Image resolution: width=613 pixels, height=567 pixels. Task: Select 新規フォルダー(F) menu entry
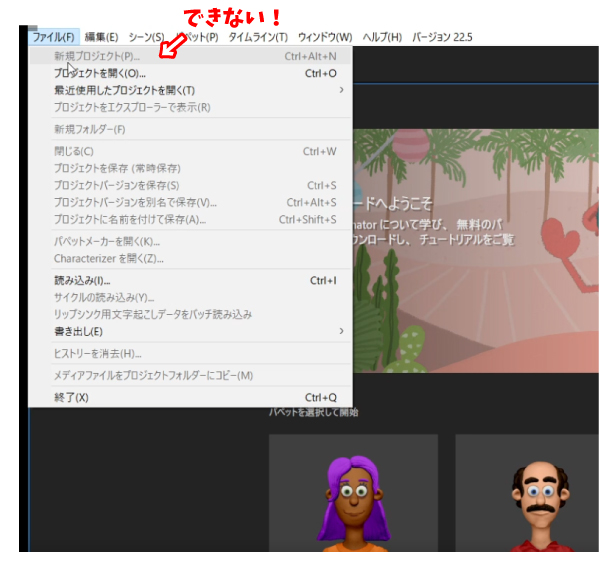pyautogui.click(x=89, y=129)
